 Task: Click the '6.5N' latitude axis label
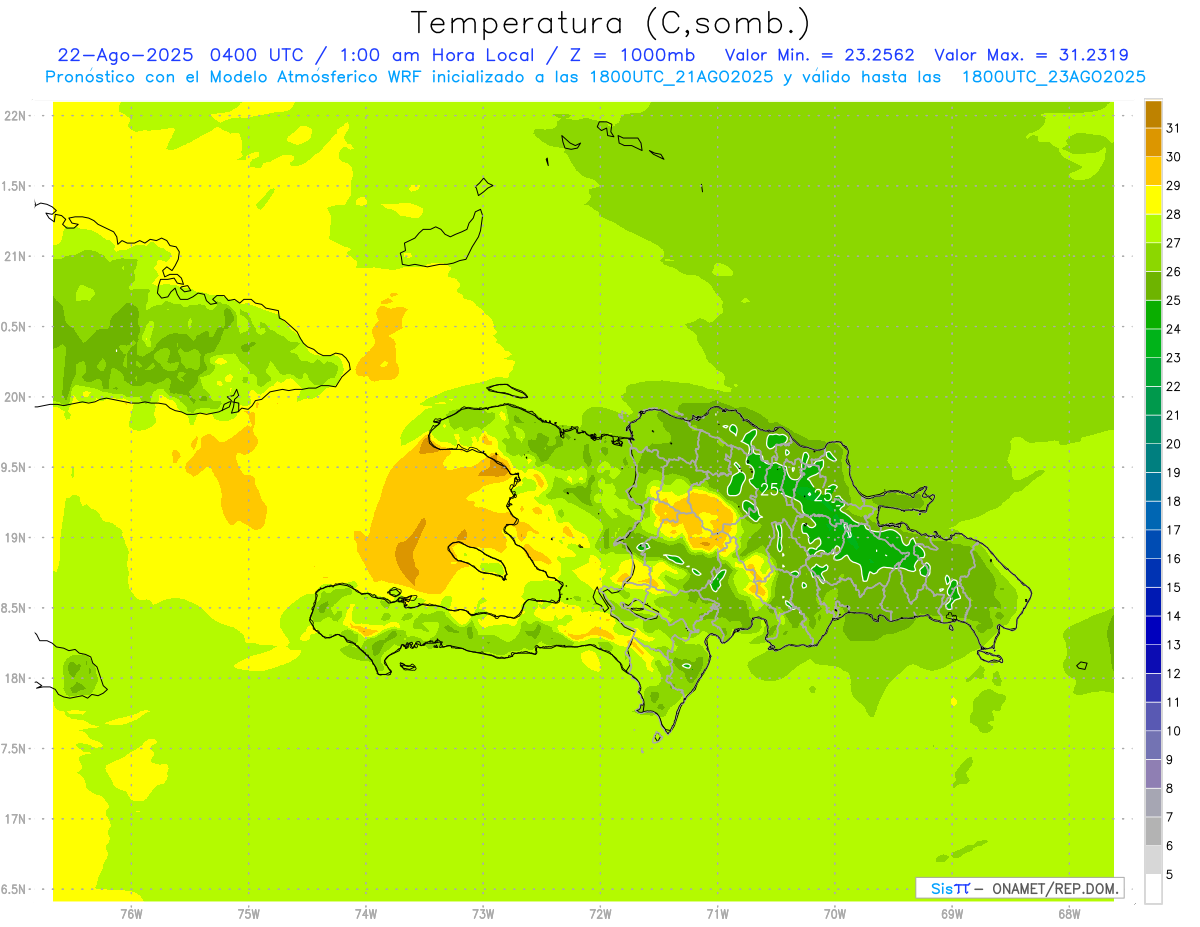point(15,889)
